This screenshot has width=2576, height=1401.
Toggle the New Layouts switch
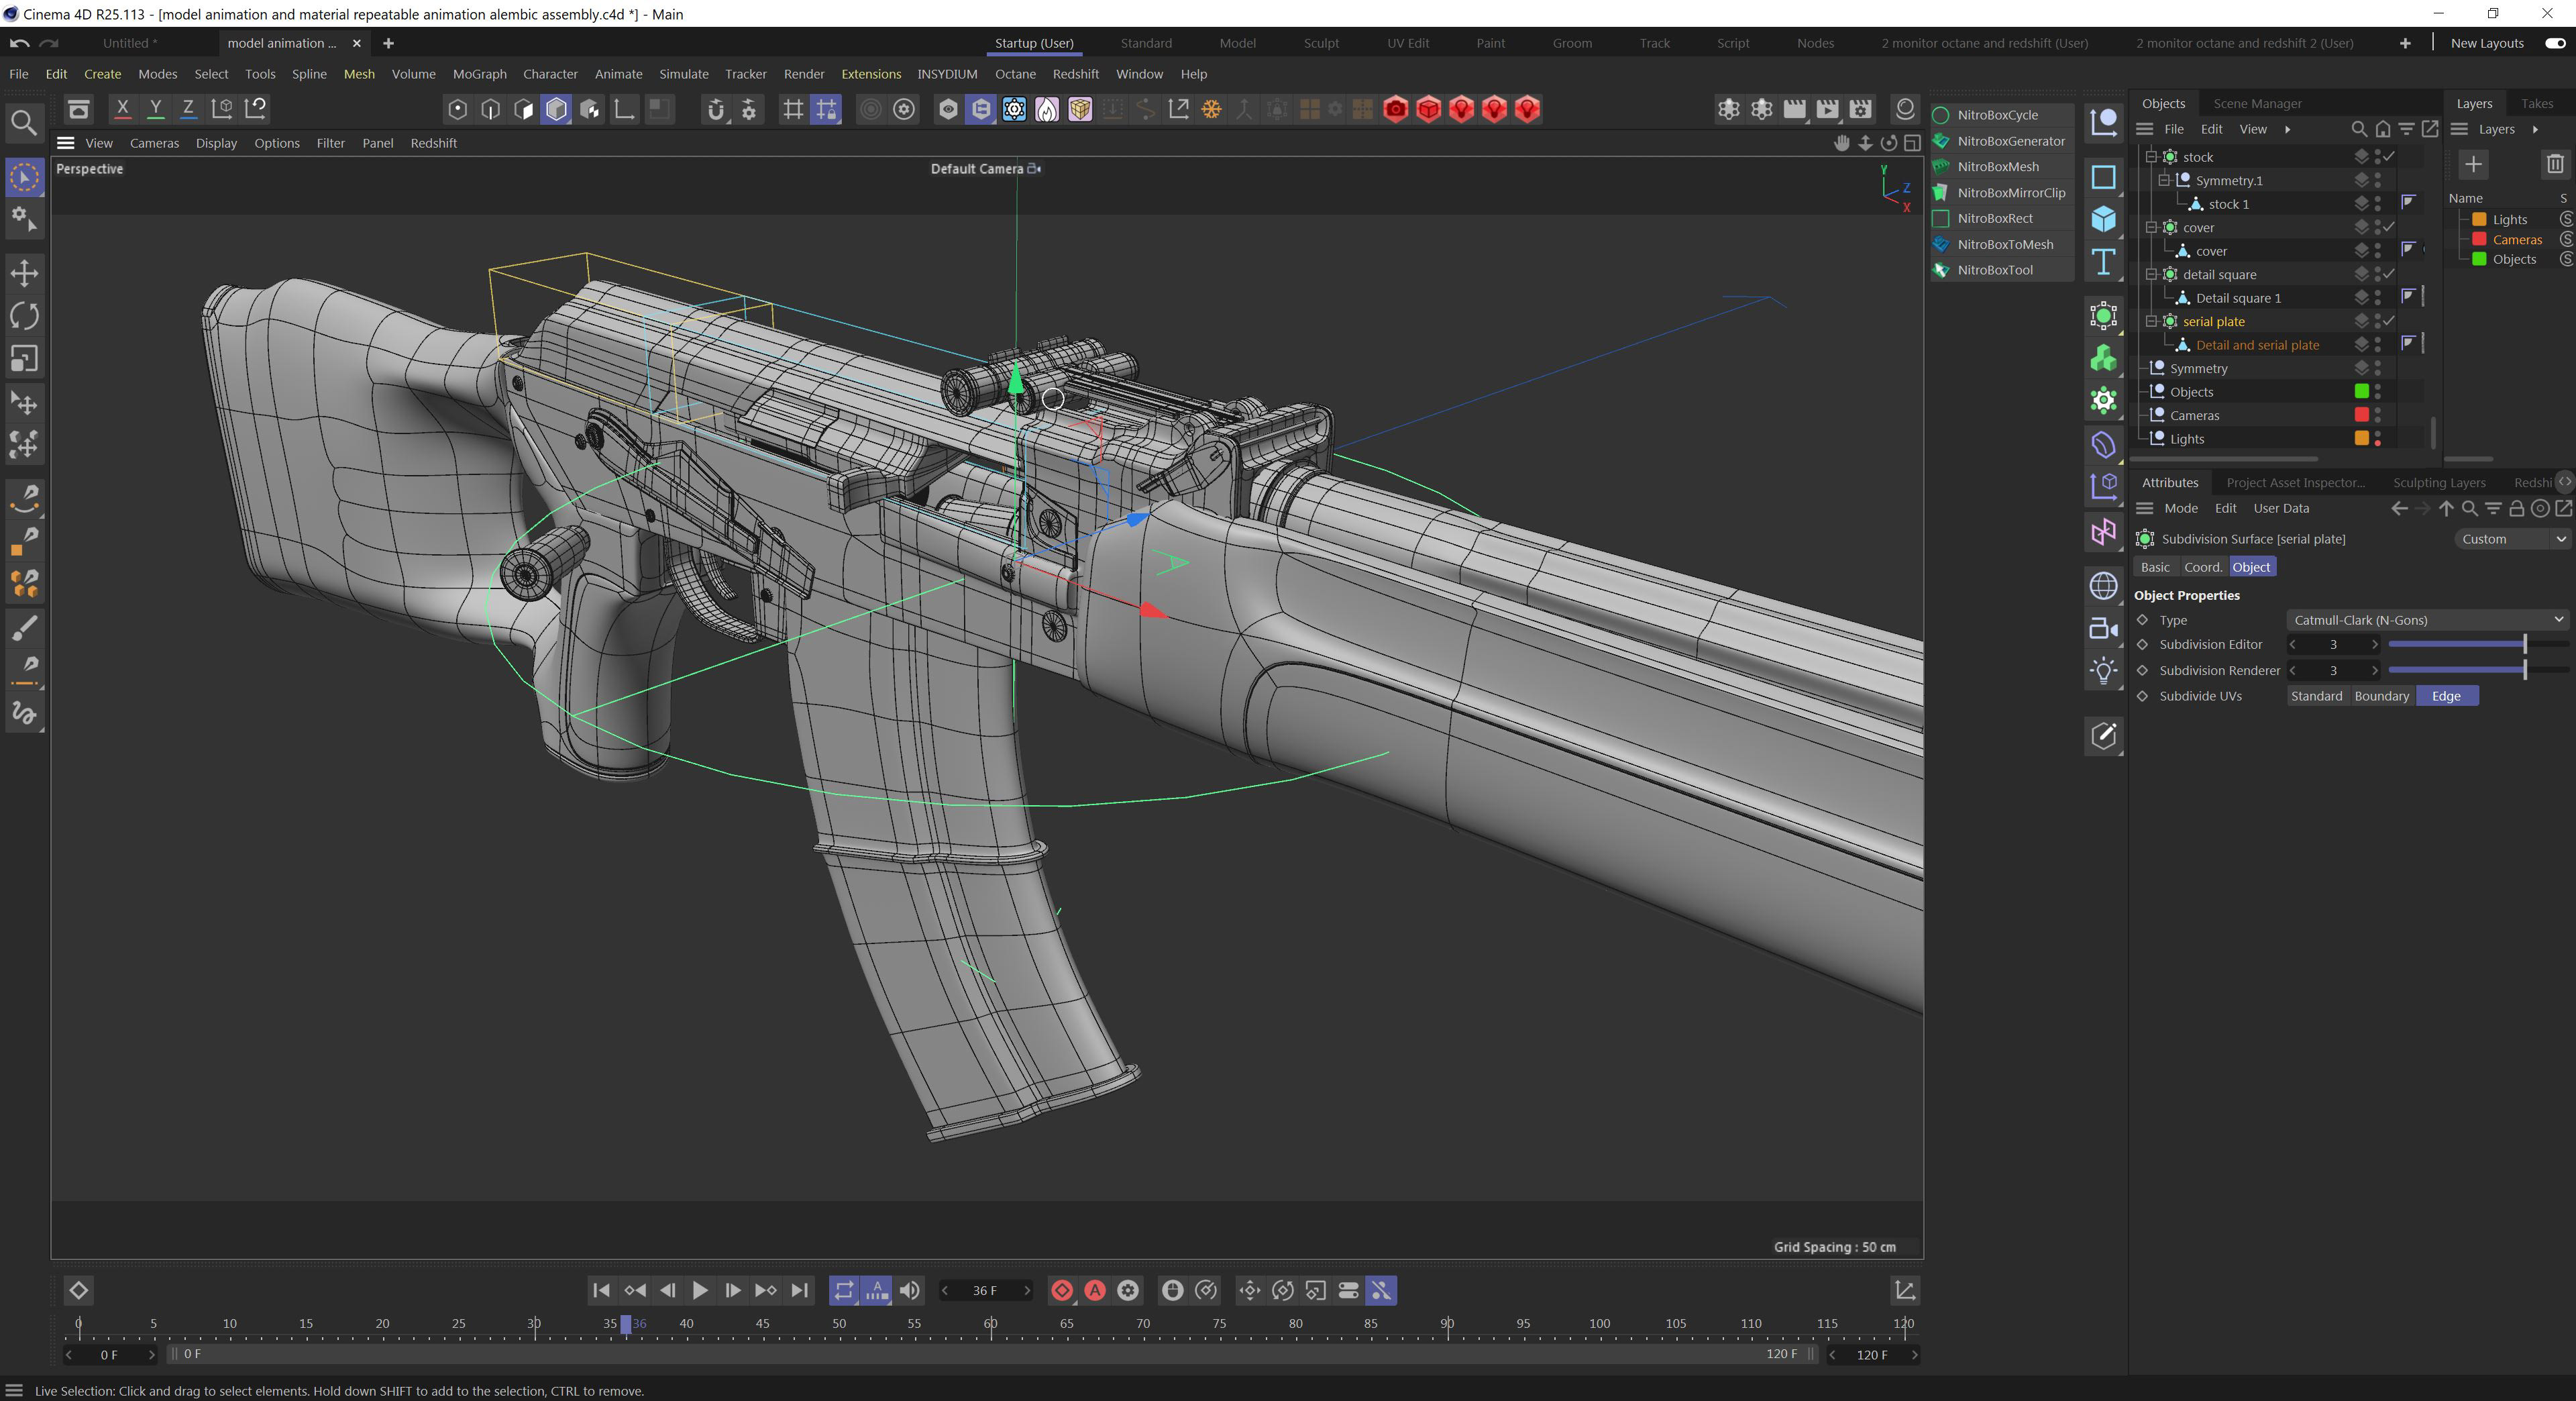point(2555,43)
